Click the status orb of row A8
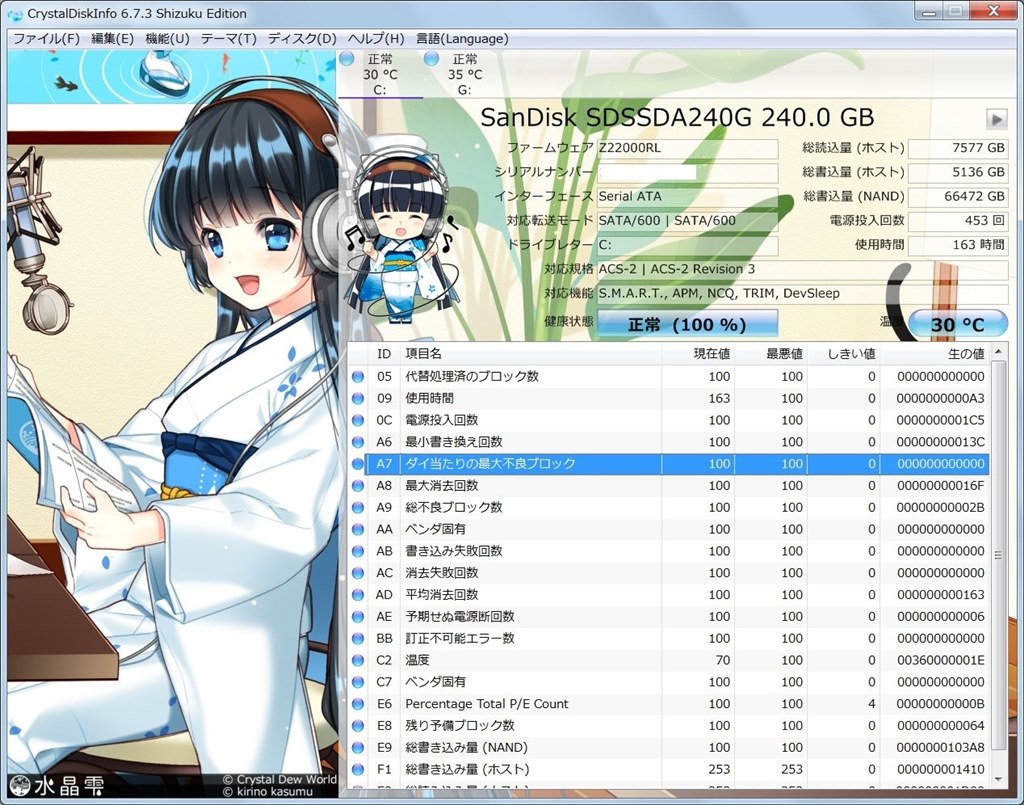The height and width of the screenshot is (805, 1024). coord(358,486)
